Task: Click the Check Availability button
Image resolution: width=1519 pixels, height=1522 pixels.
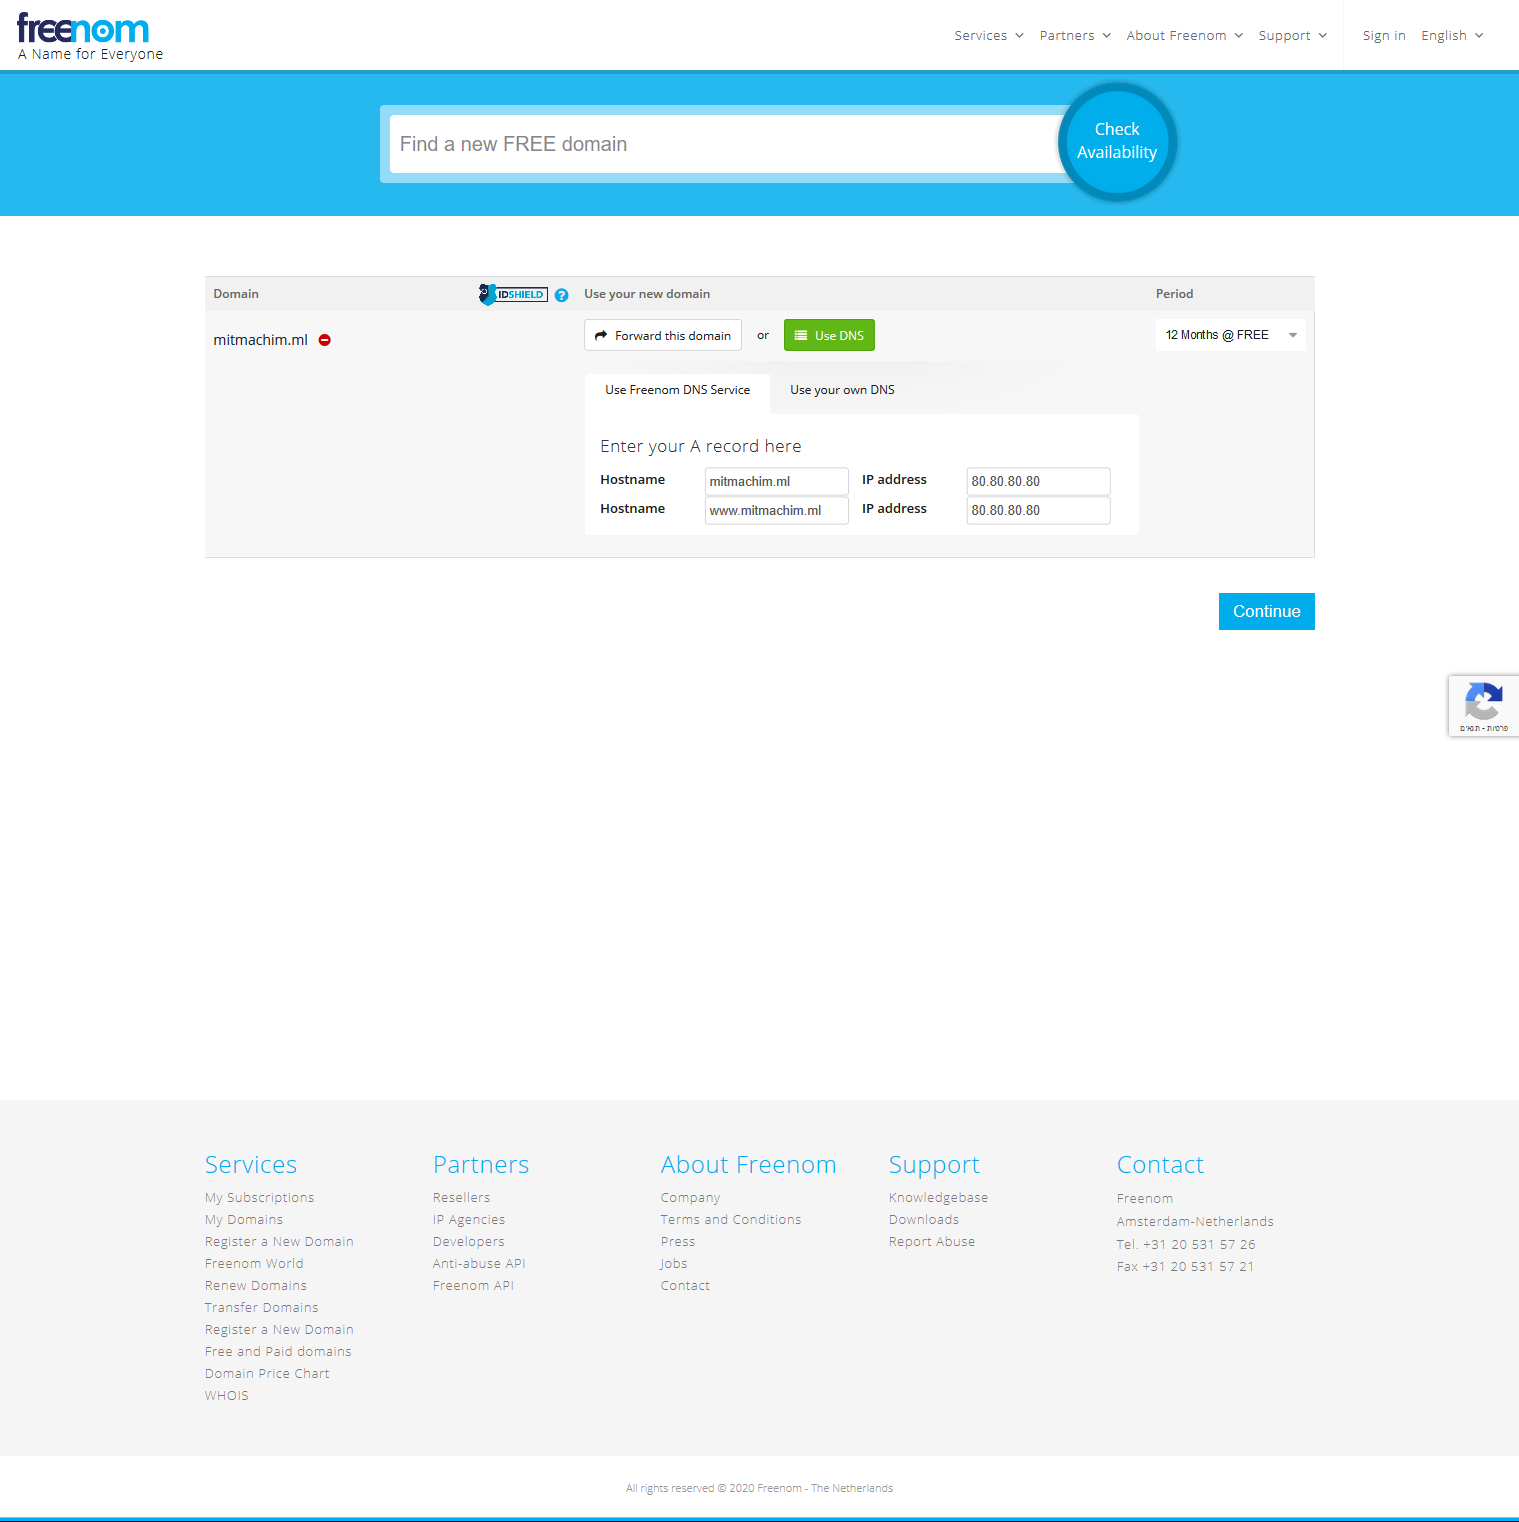Action: point(1117,141)
